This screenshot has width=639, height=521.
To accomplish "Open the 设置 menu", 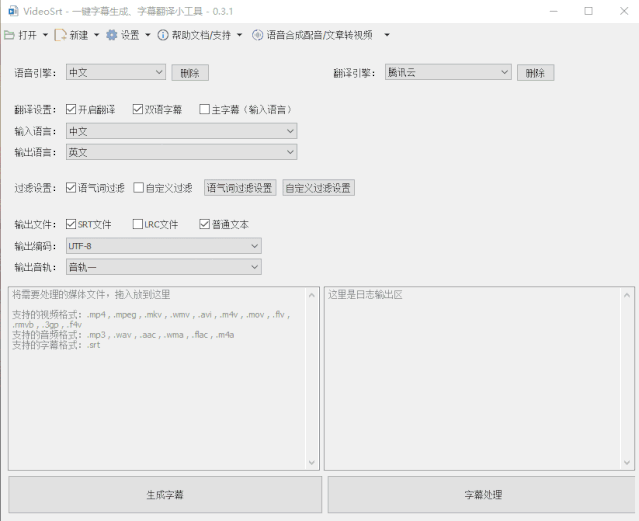I will [130, 35].
